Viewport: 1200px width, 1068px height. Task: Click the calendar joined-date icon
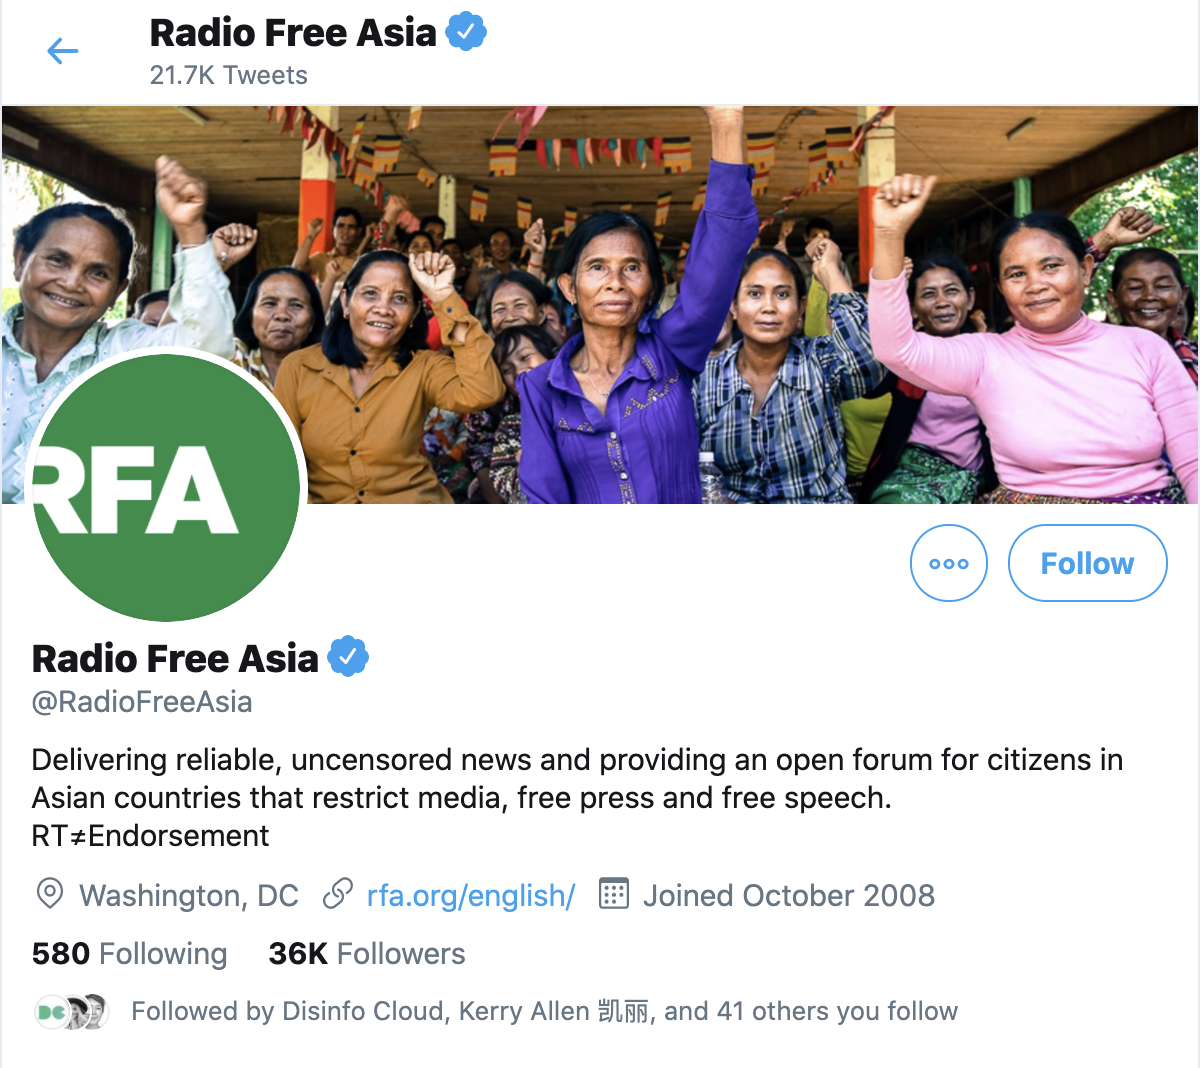coord(613,894)
